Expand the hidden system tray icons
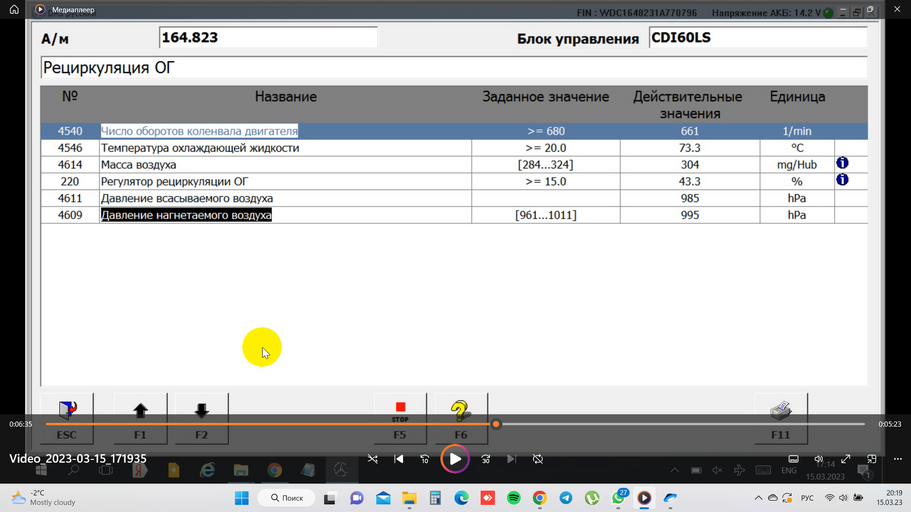Screen dimensions: 911x512 [758, 498]
